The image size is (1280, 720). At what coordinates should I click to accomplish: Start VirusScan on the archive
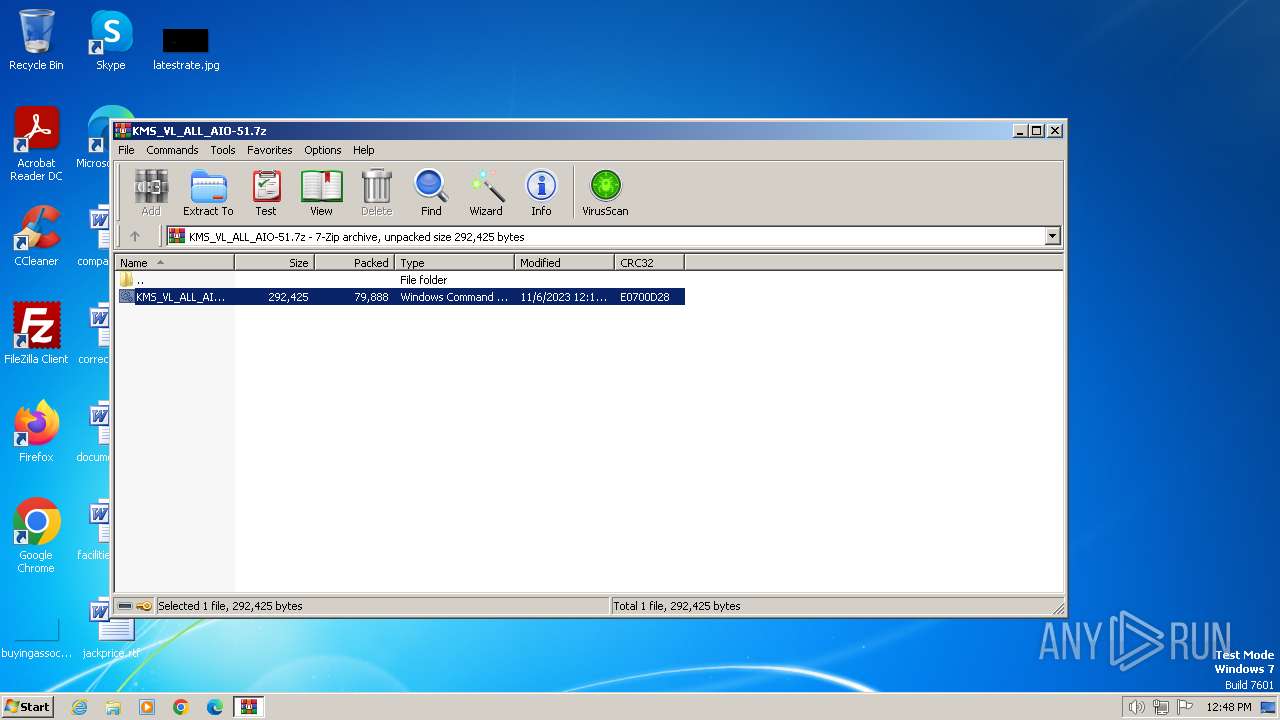(605, 193)
